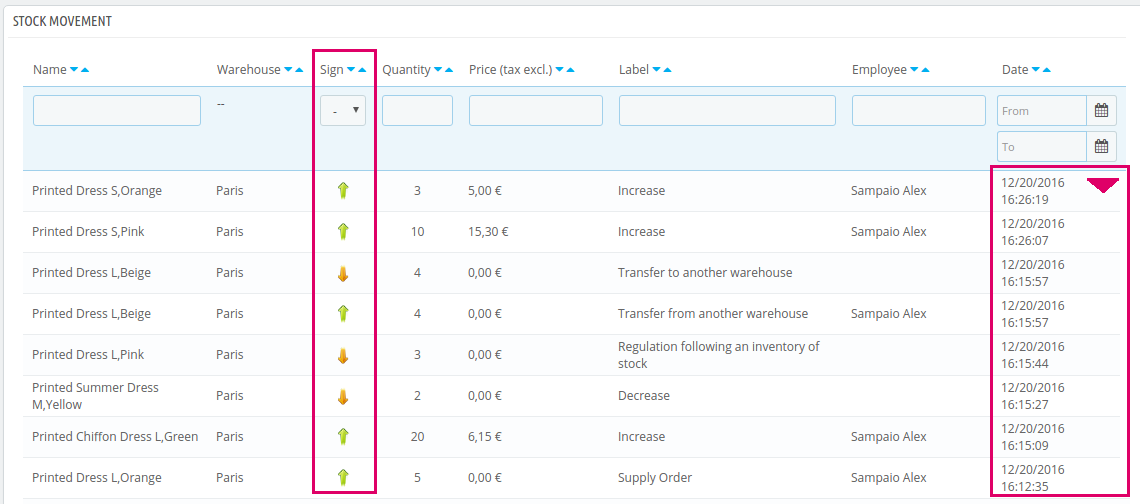Focus the Employee filter field
1140x504 pixels.
point(917,111)
